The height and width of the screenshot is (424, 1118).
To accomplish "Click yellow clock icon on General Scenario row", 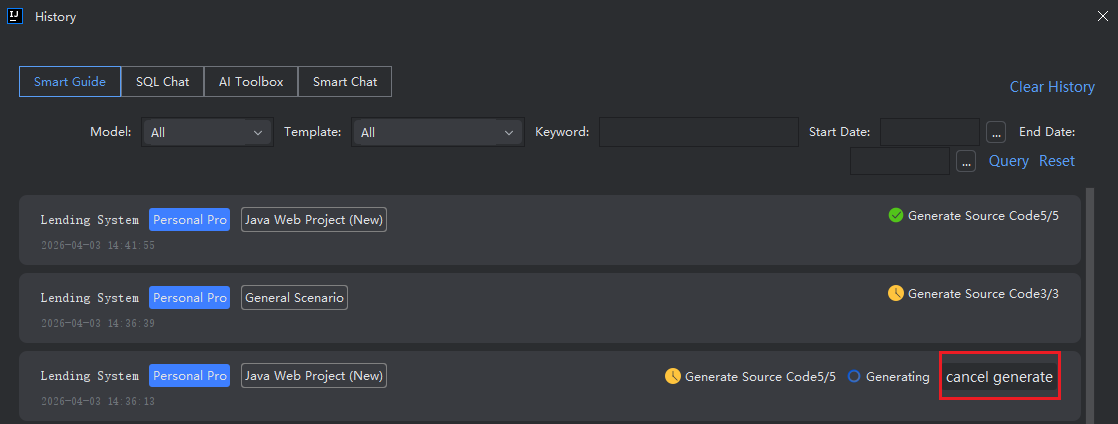I will pyautogui.click(x=896, y=293).
